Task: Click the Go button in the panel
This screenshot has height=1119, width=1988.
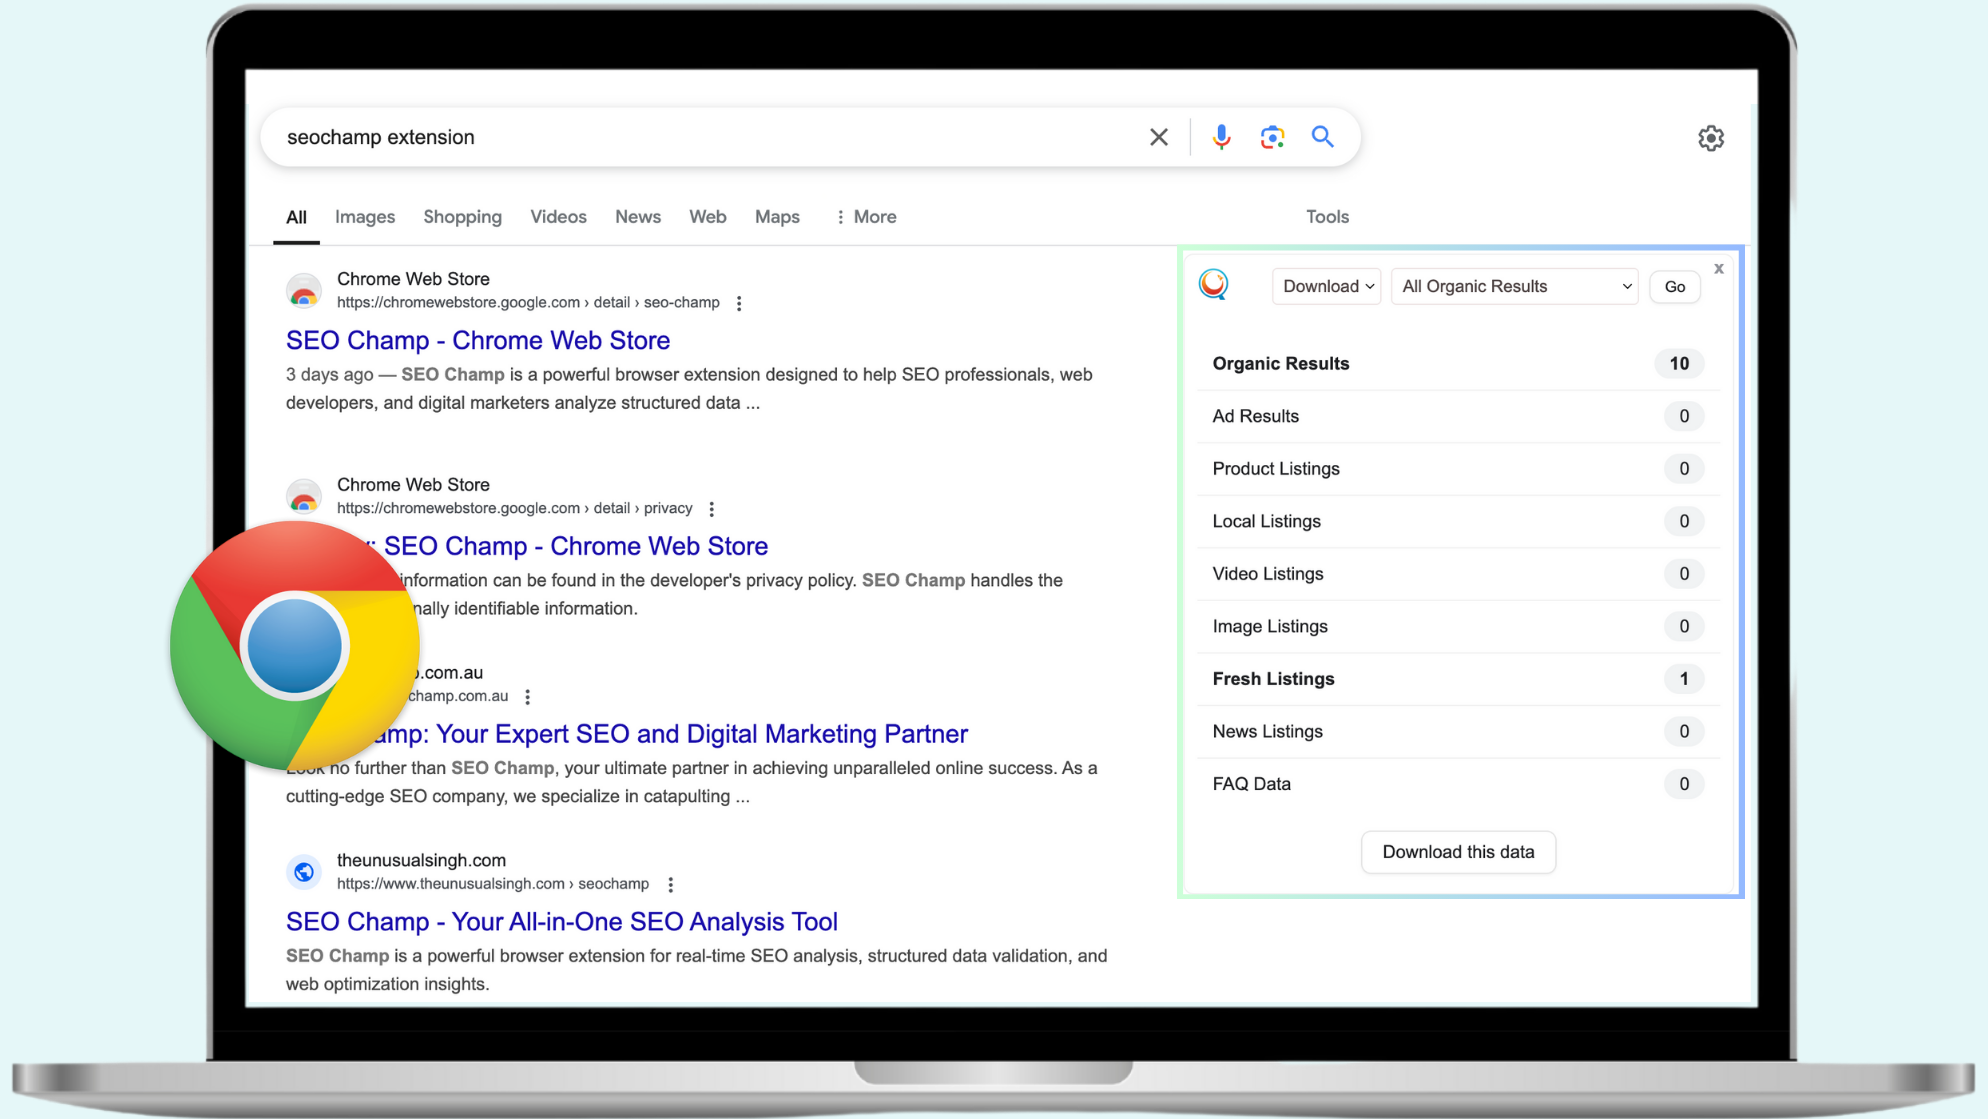Action: 1675,286
